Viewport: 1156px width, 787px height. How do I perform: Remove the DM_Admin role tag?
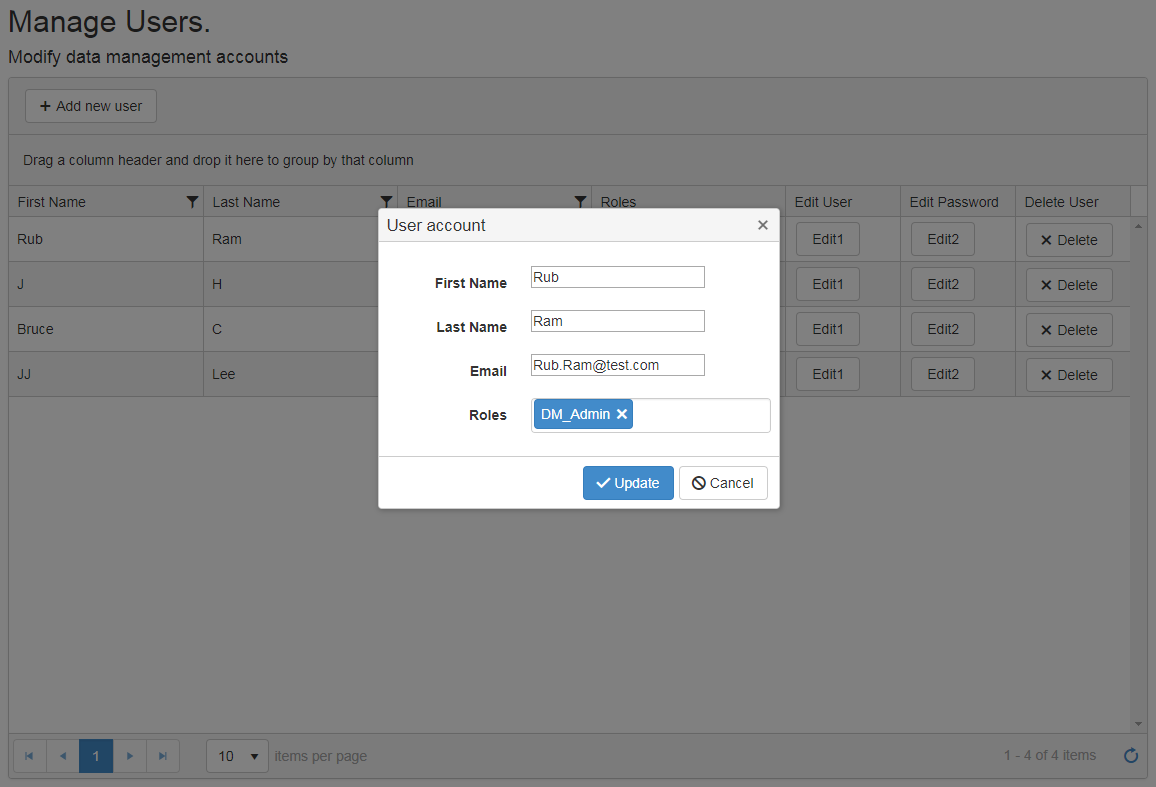(622, 414)
